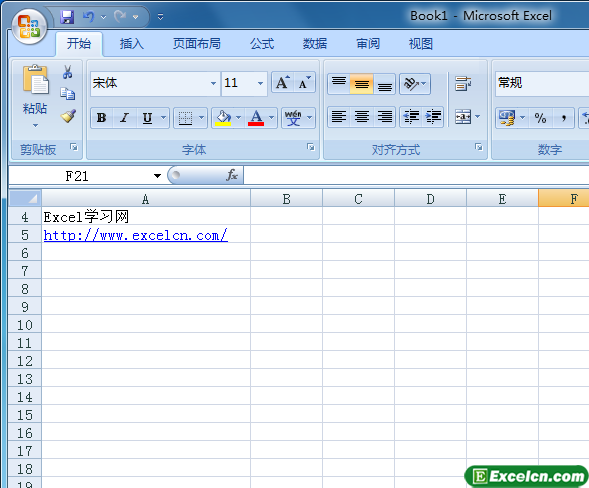Image resolution: width=589 pixels, height=488 pixels.
Task: Click inside the formula bar
Action: [x=416, y=175]
